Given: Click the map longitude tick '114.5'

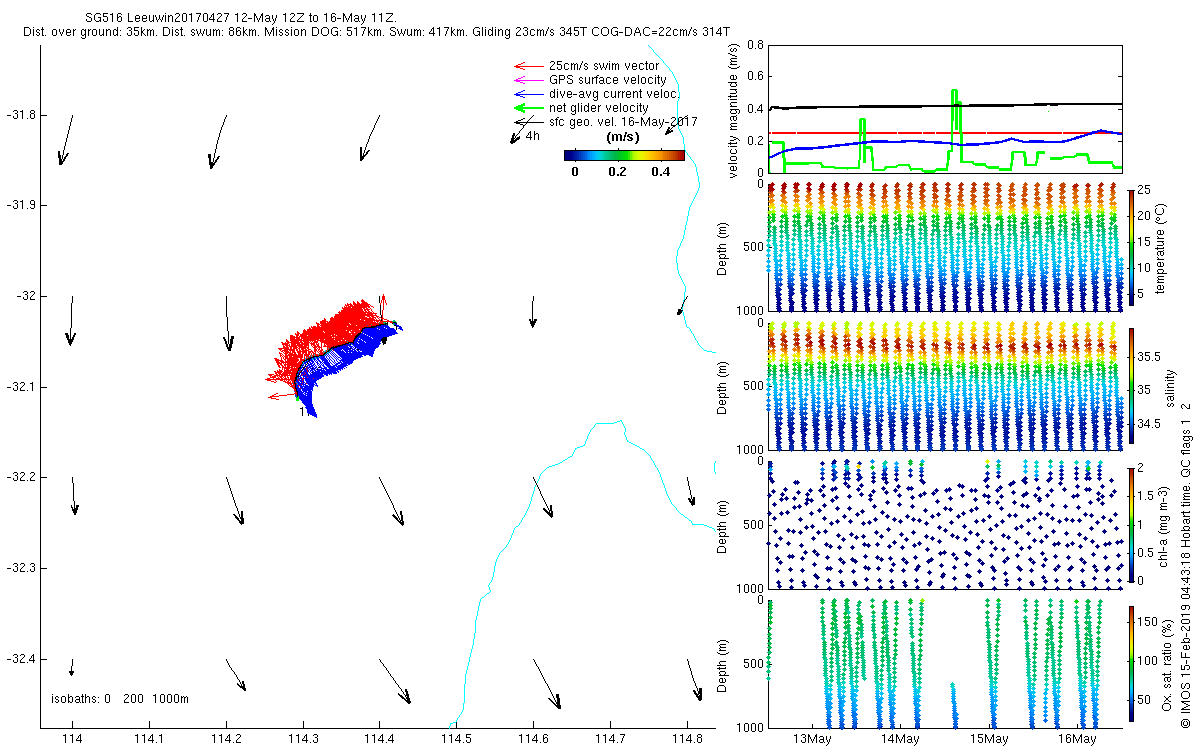Looking at the screenshot, I should click(x=457, y=738).
